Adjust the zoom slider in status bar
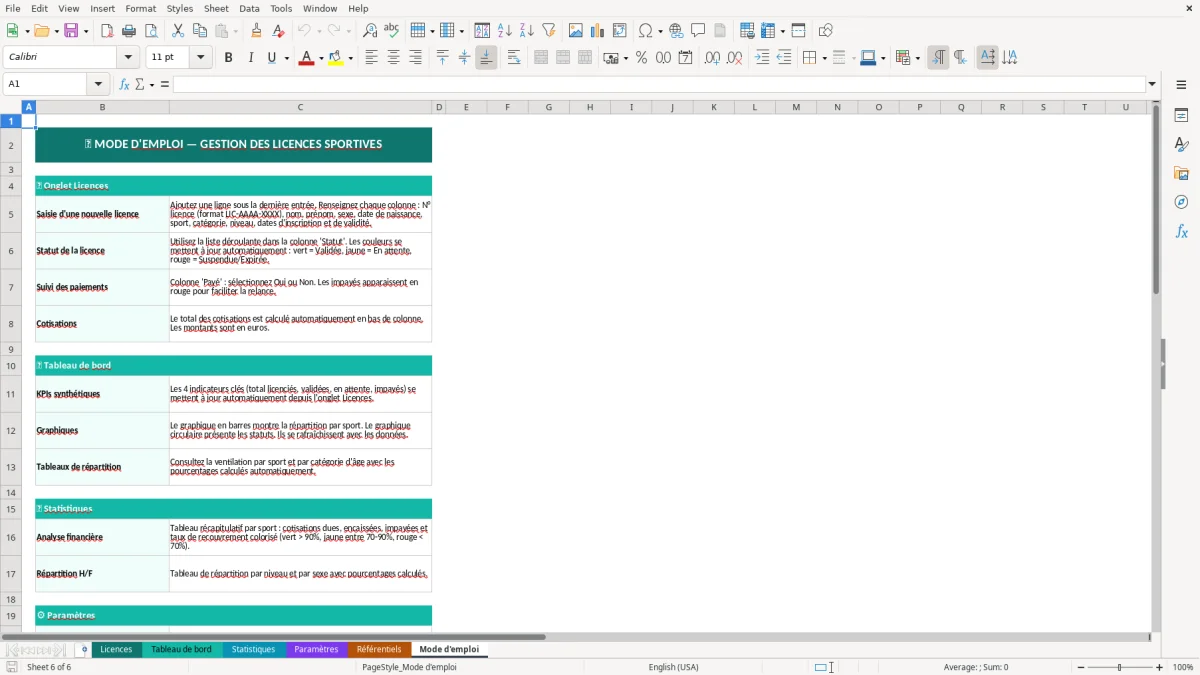1200x675 pixels. (1120, 667)
